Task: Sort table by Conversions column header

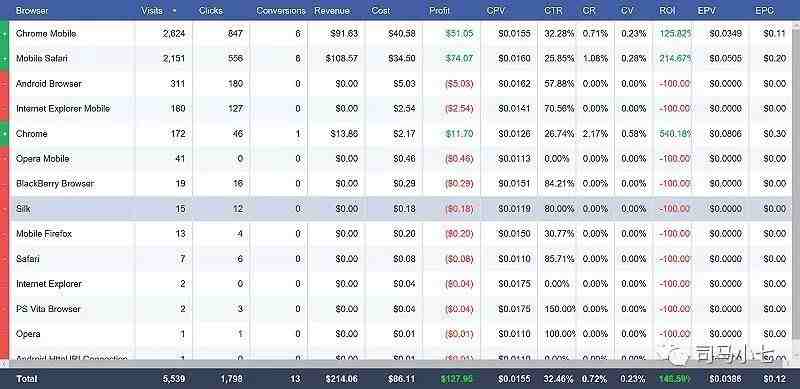Action: click(281, 10)
